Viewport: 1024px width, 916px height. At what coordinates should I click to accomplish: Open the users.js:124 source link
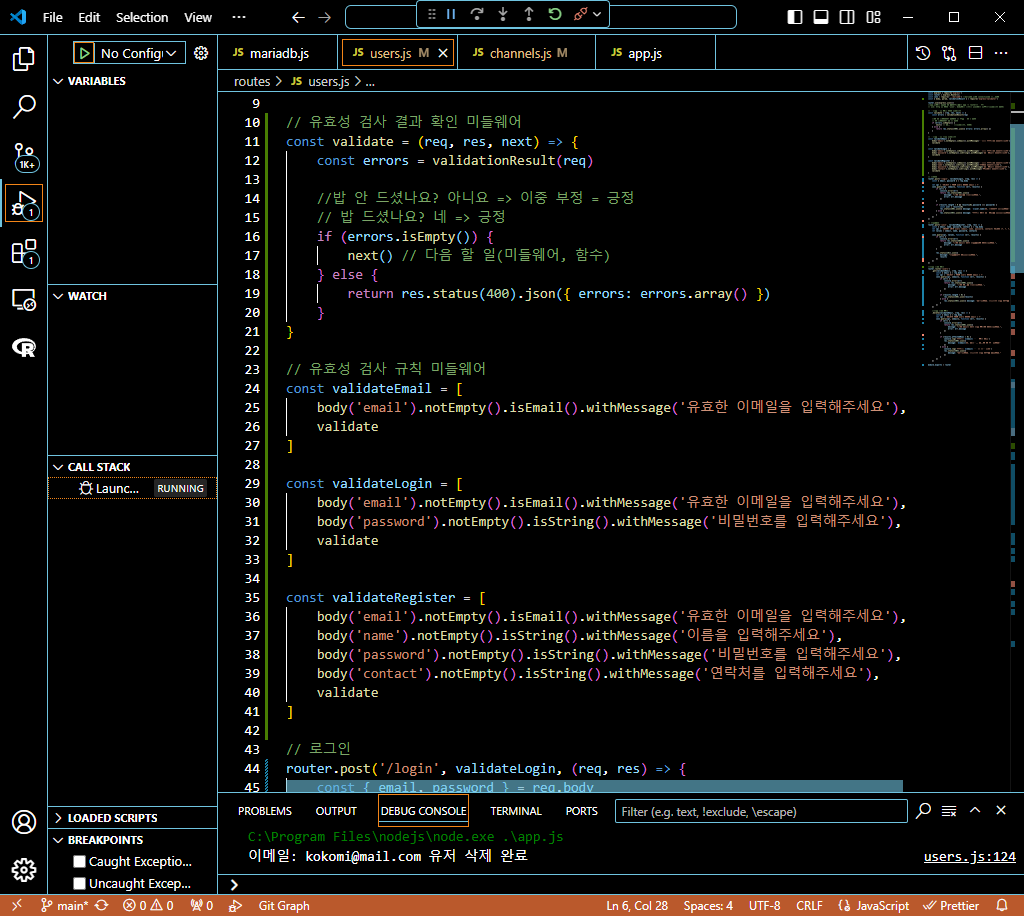click(x=969, y=856)
